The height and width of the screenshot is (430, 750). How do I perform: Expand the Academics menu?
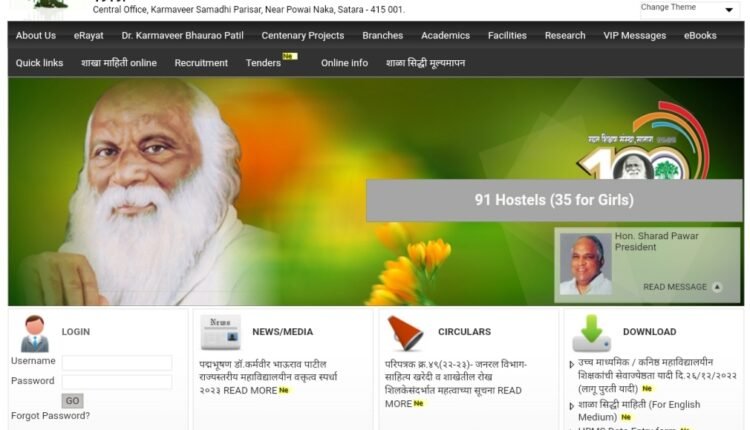pos(445,36)
